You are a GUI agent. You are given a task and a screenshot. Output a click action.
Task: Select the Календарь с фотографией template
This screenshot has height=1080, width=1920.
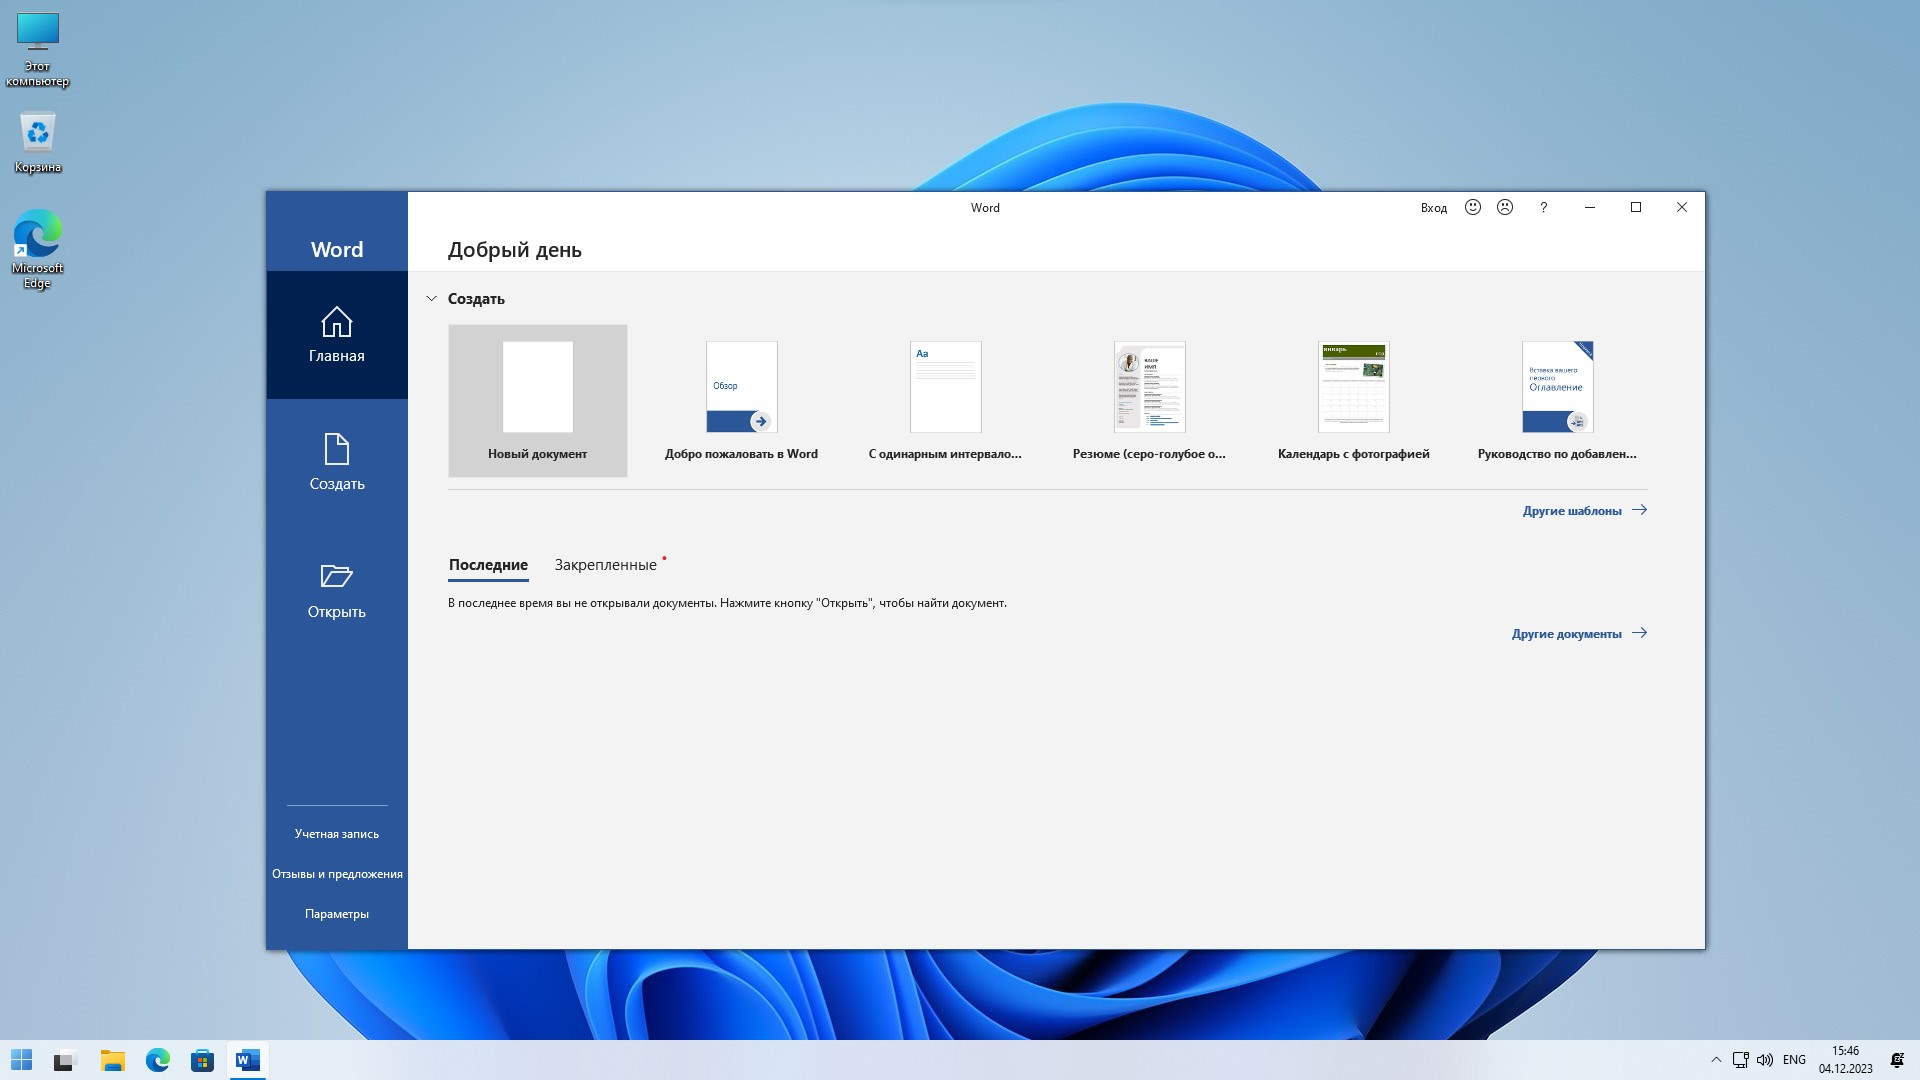(1353, 400)
